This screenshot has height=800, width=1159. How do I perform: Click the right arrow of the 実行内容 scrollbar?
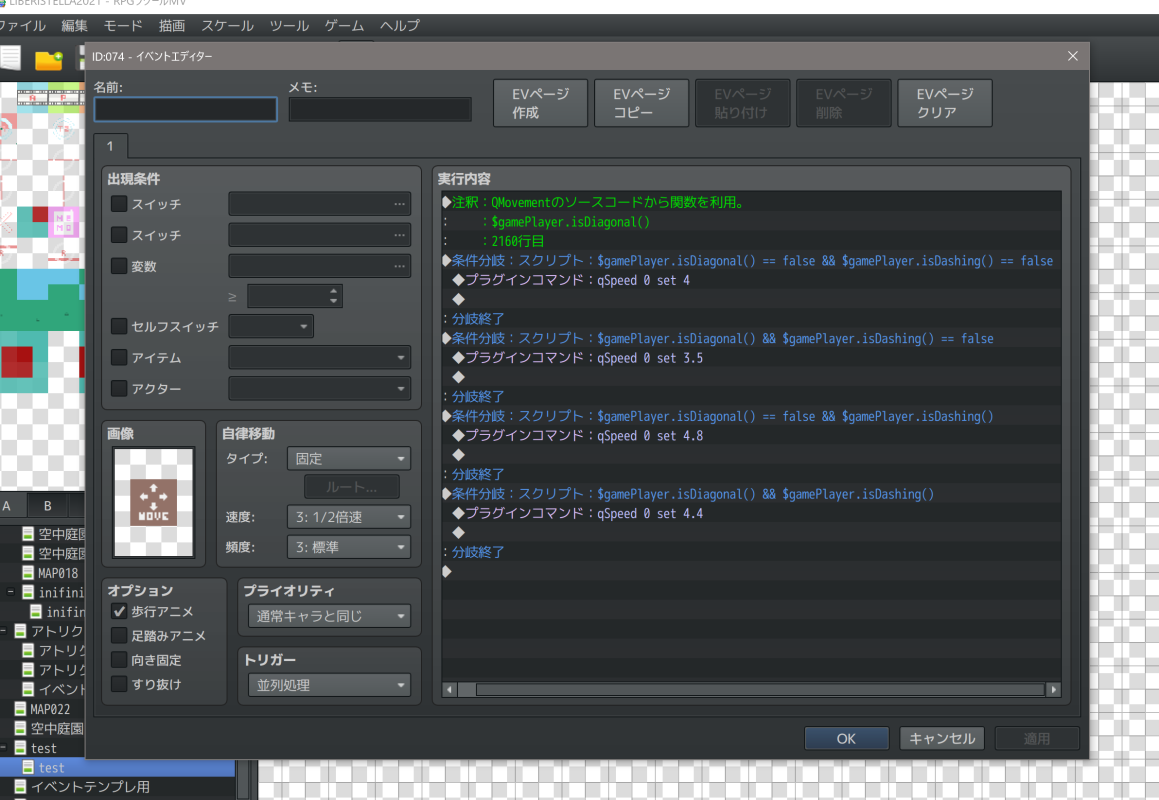(1054, 690)
